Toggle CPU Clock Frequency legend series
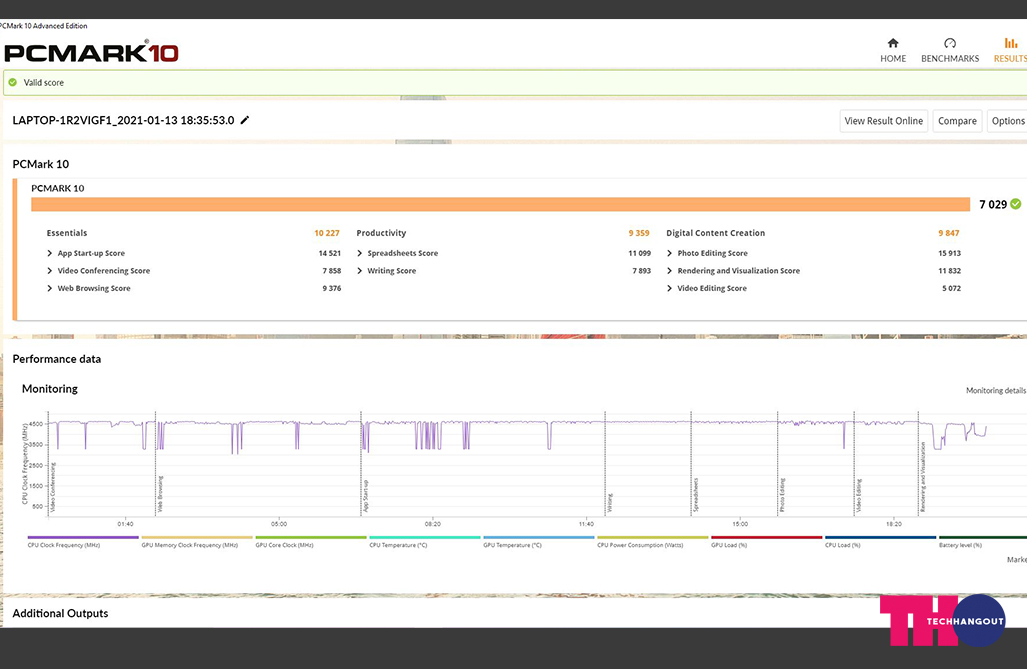The height and width of the screenshot is (669, 1027). [x=83, y=542]
